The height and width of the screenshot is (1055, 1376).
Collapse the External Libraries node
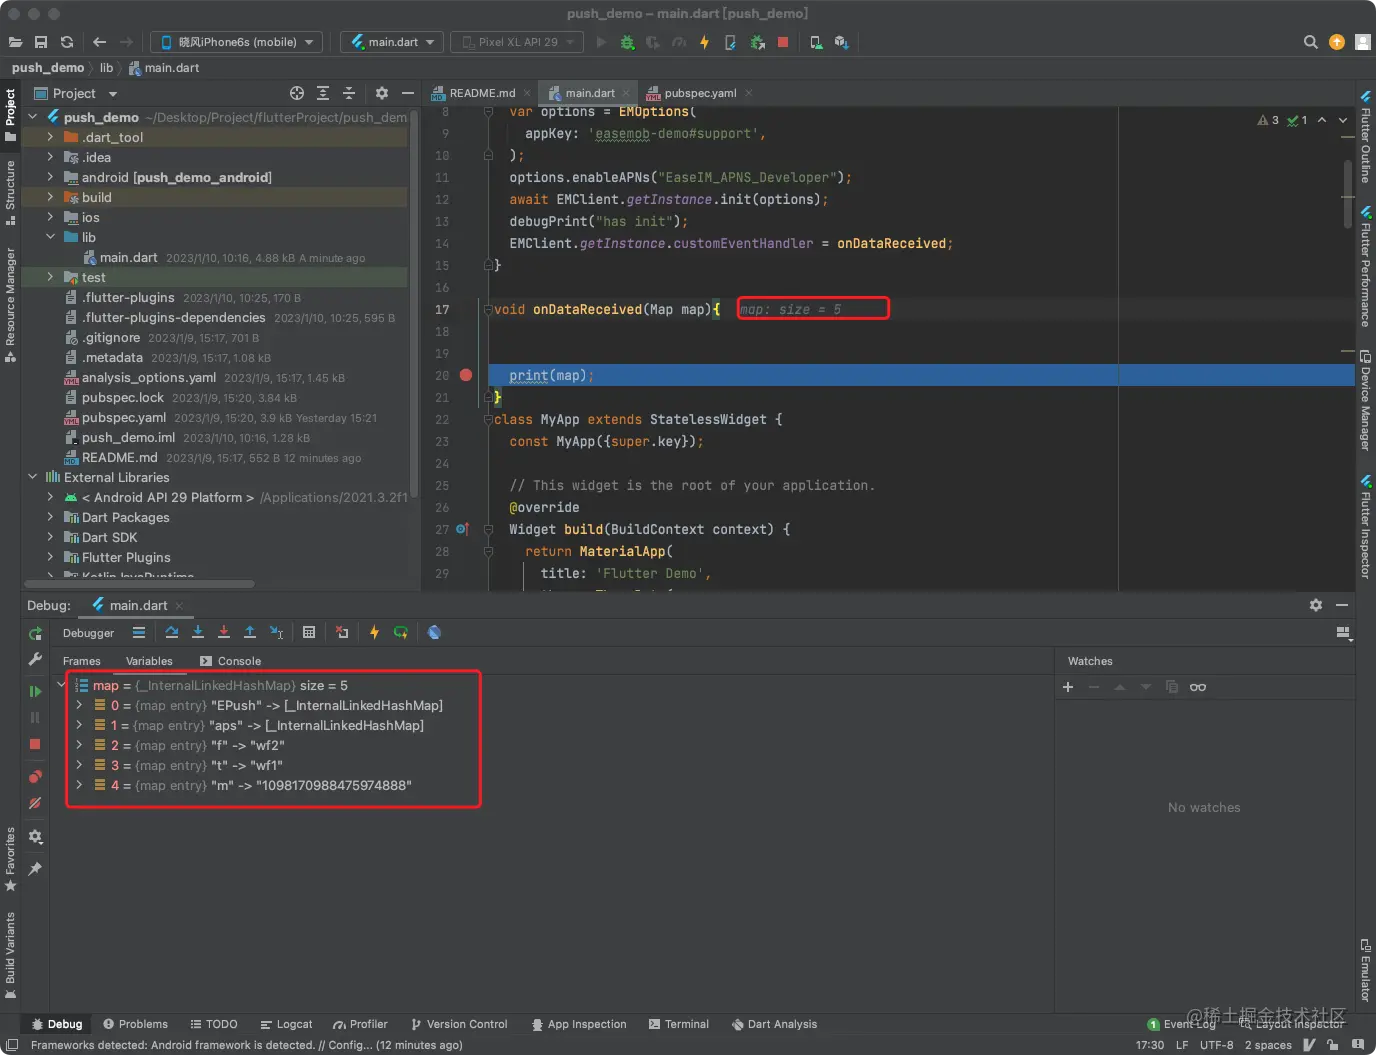(x=32, y=477)
